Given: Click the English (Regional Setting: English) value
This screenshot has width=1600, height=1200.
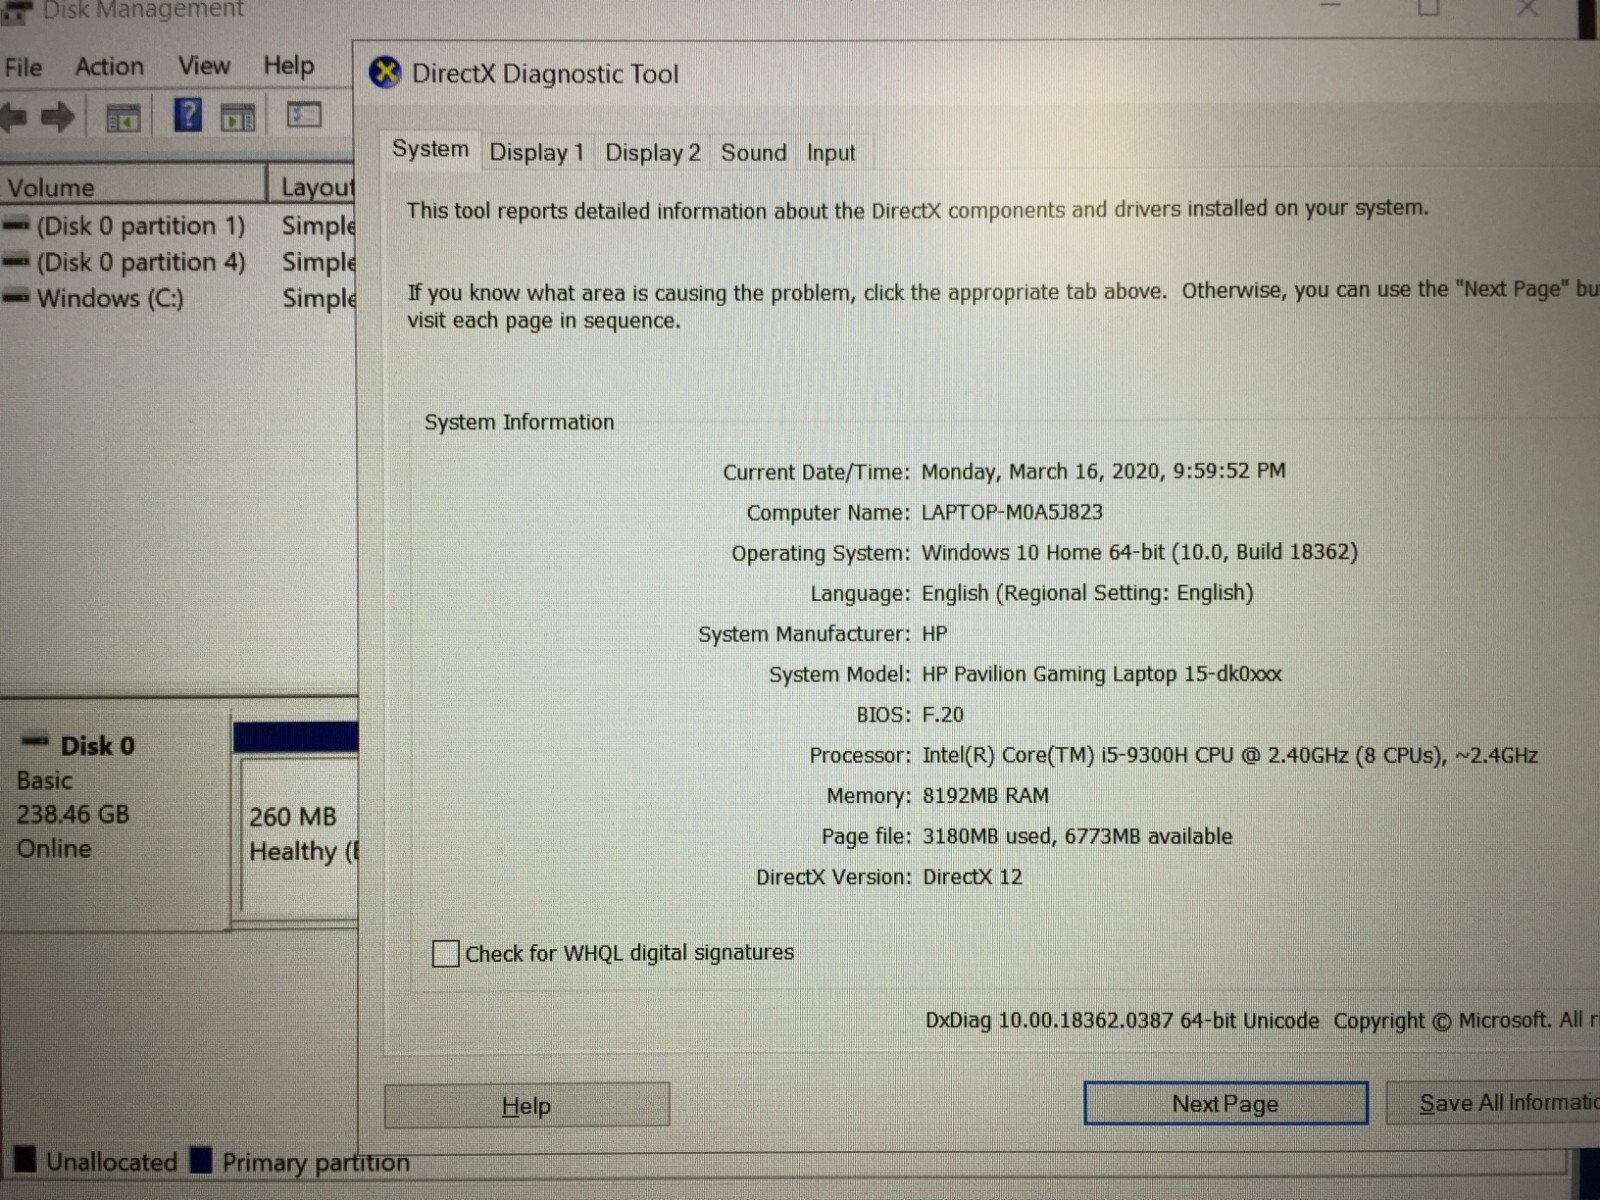Looking at the screenshot, I should [1087, 593].
